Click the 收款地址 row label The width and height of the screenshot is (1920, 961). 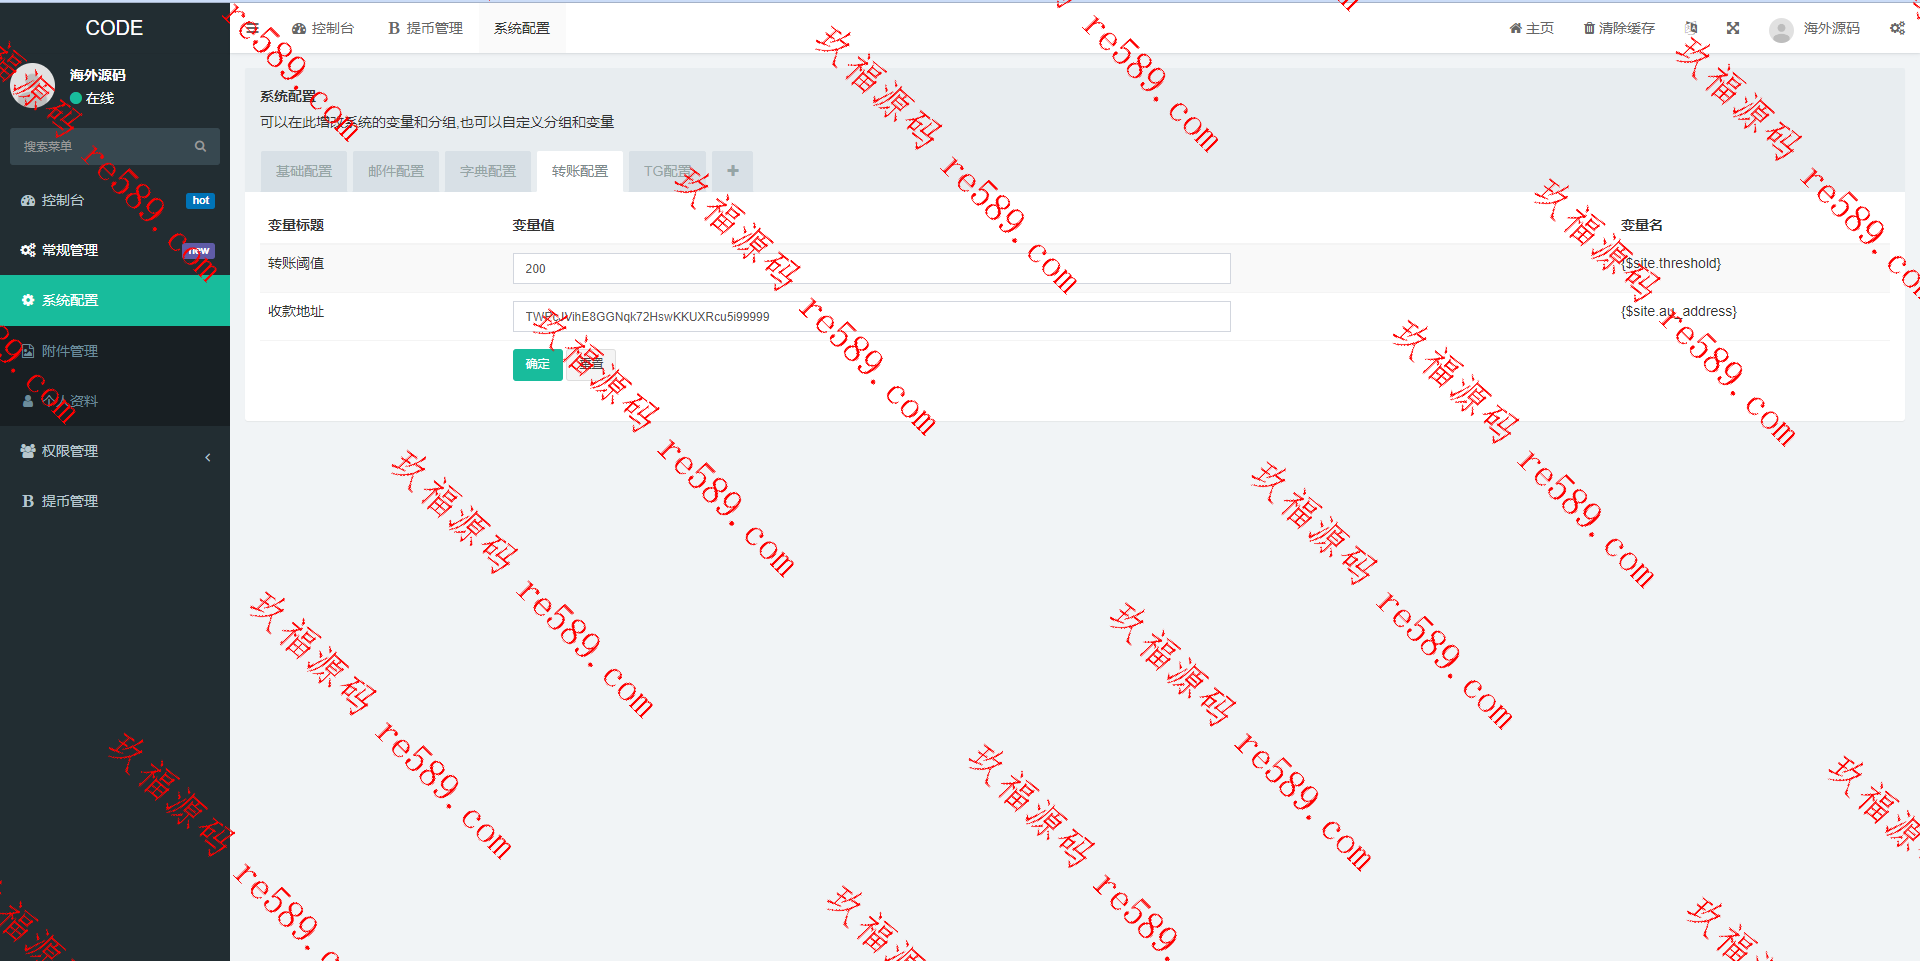point(296,311)
